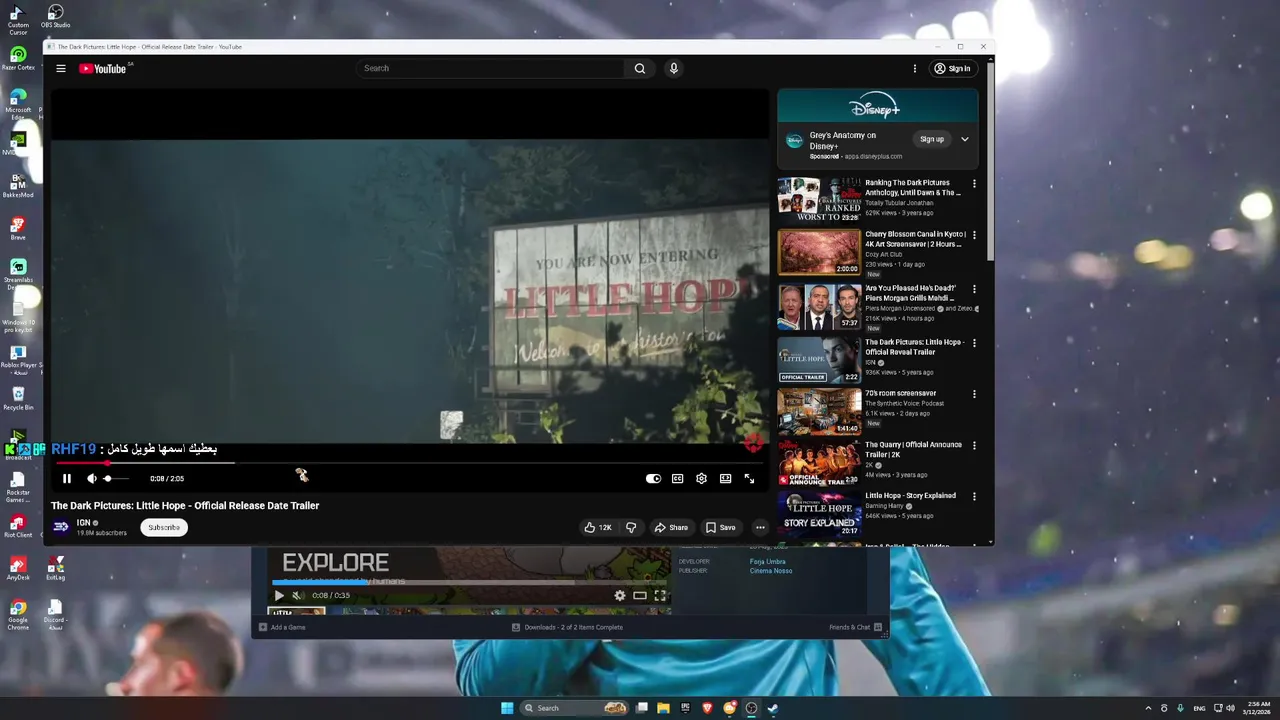The height and width of the screenshot is (720, 1280).
Task: Open the Piers Morgan video thumbnail
Action: [819, 306]
